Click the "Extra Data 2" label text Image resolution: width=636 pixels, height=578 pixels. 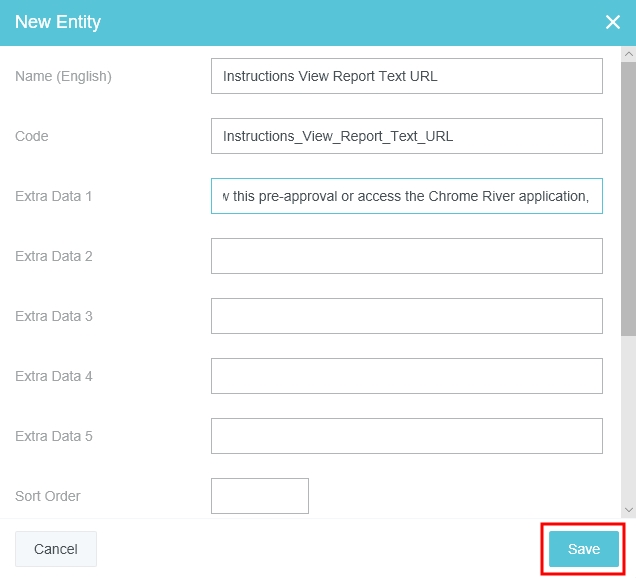pos(54,256)
